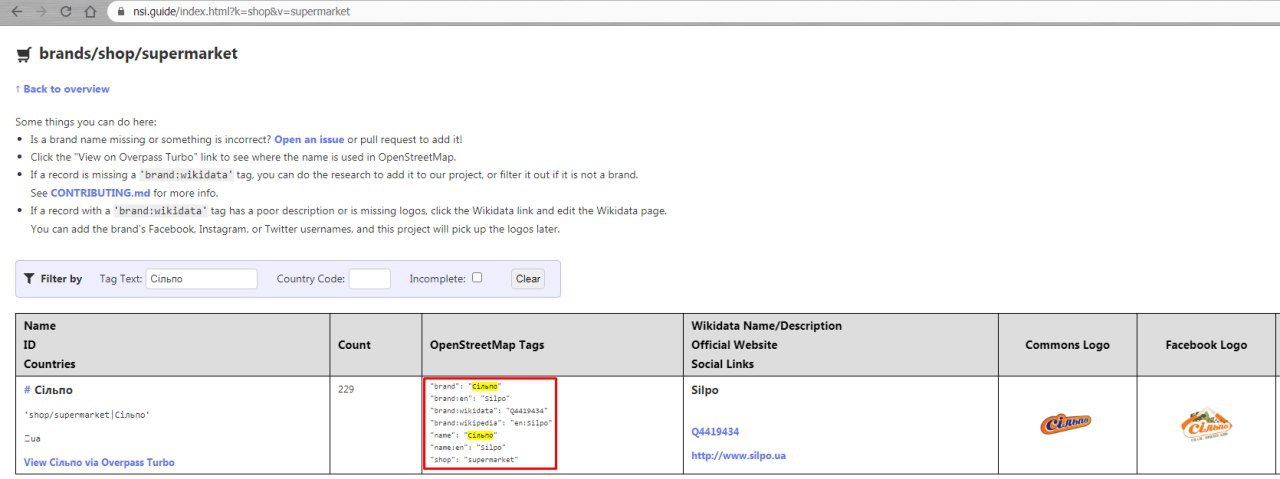Click the brand:wikidata tag line in the tag list
Viewport: 1280px width, 479px height.
click(x=488, y=411)
